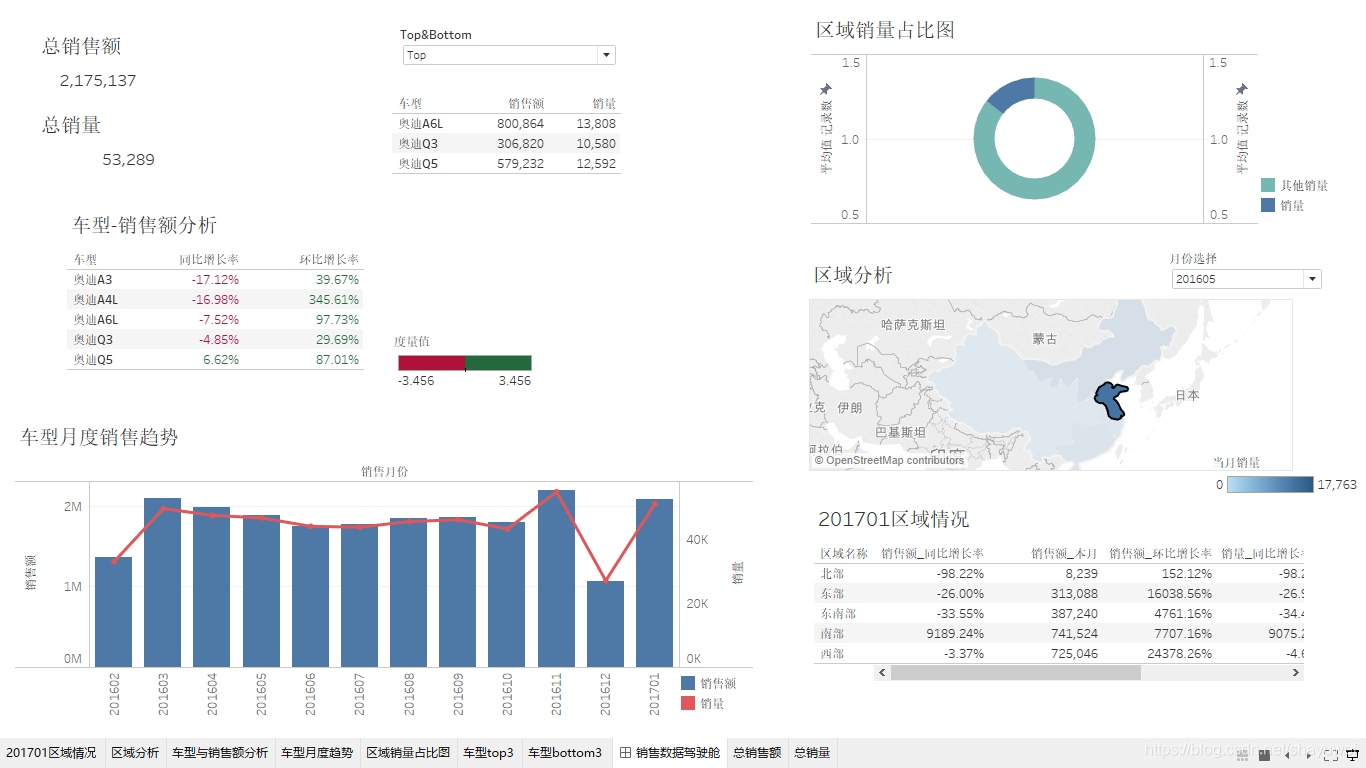
Task: Open the 车型bottom3 tab
Action: point(565,753)
